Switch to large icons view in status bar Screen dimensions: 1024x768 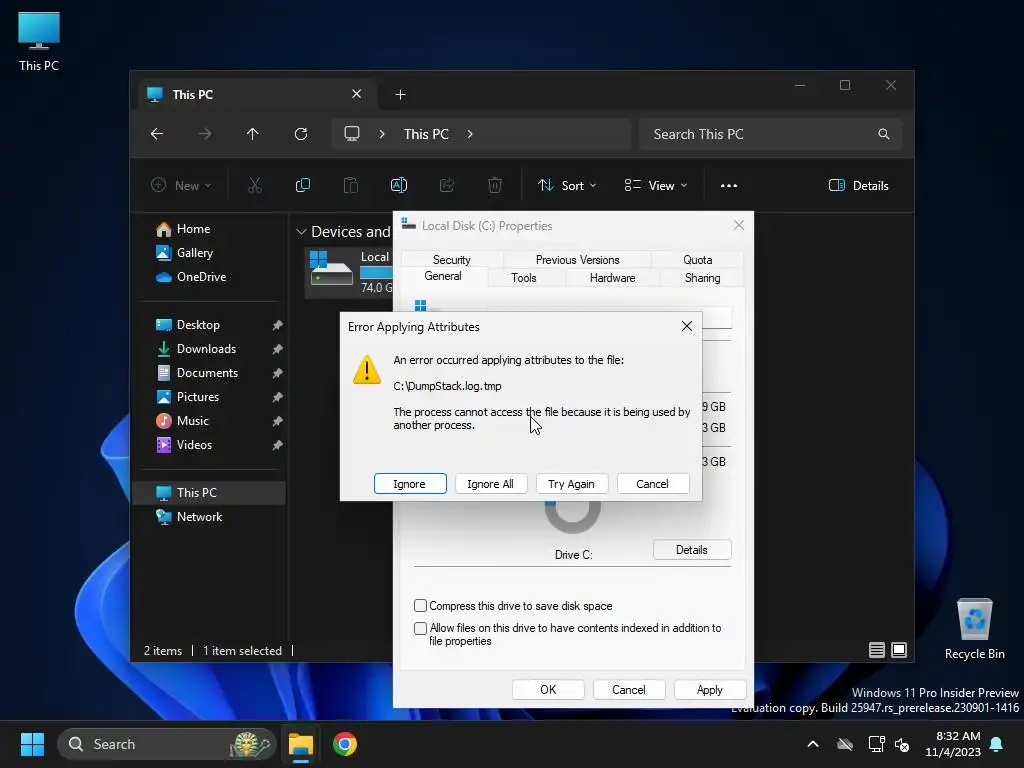point(899,650)
